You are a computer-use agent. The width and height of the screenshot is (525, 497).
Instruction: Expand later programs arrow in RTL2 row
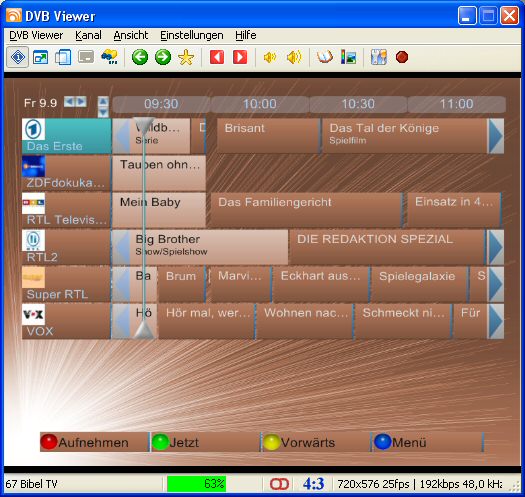(496, 247)
